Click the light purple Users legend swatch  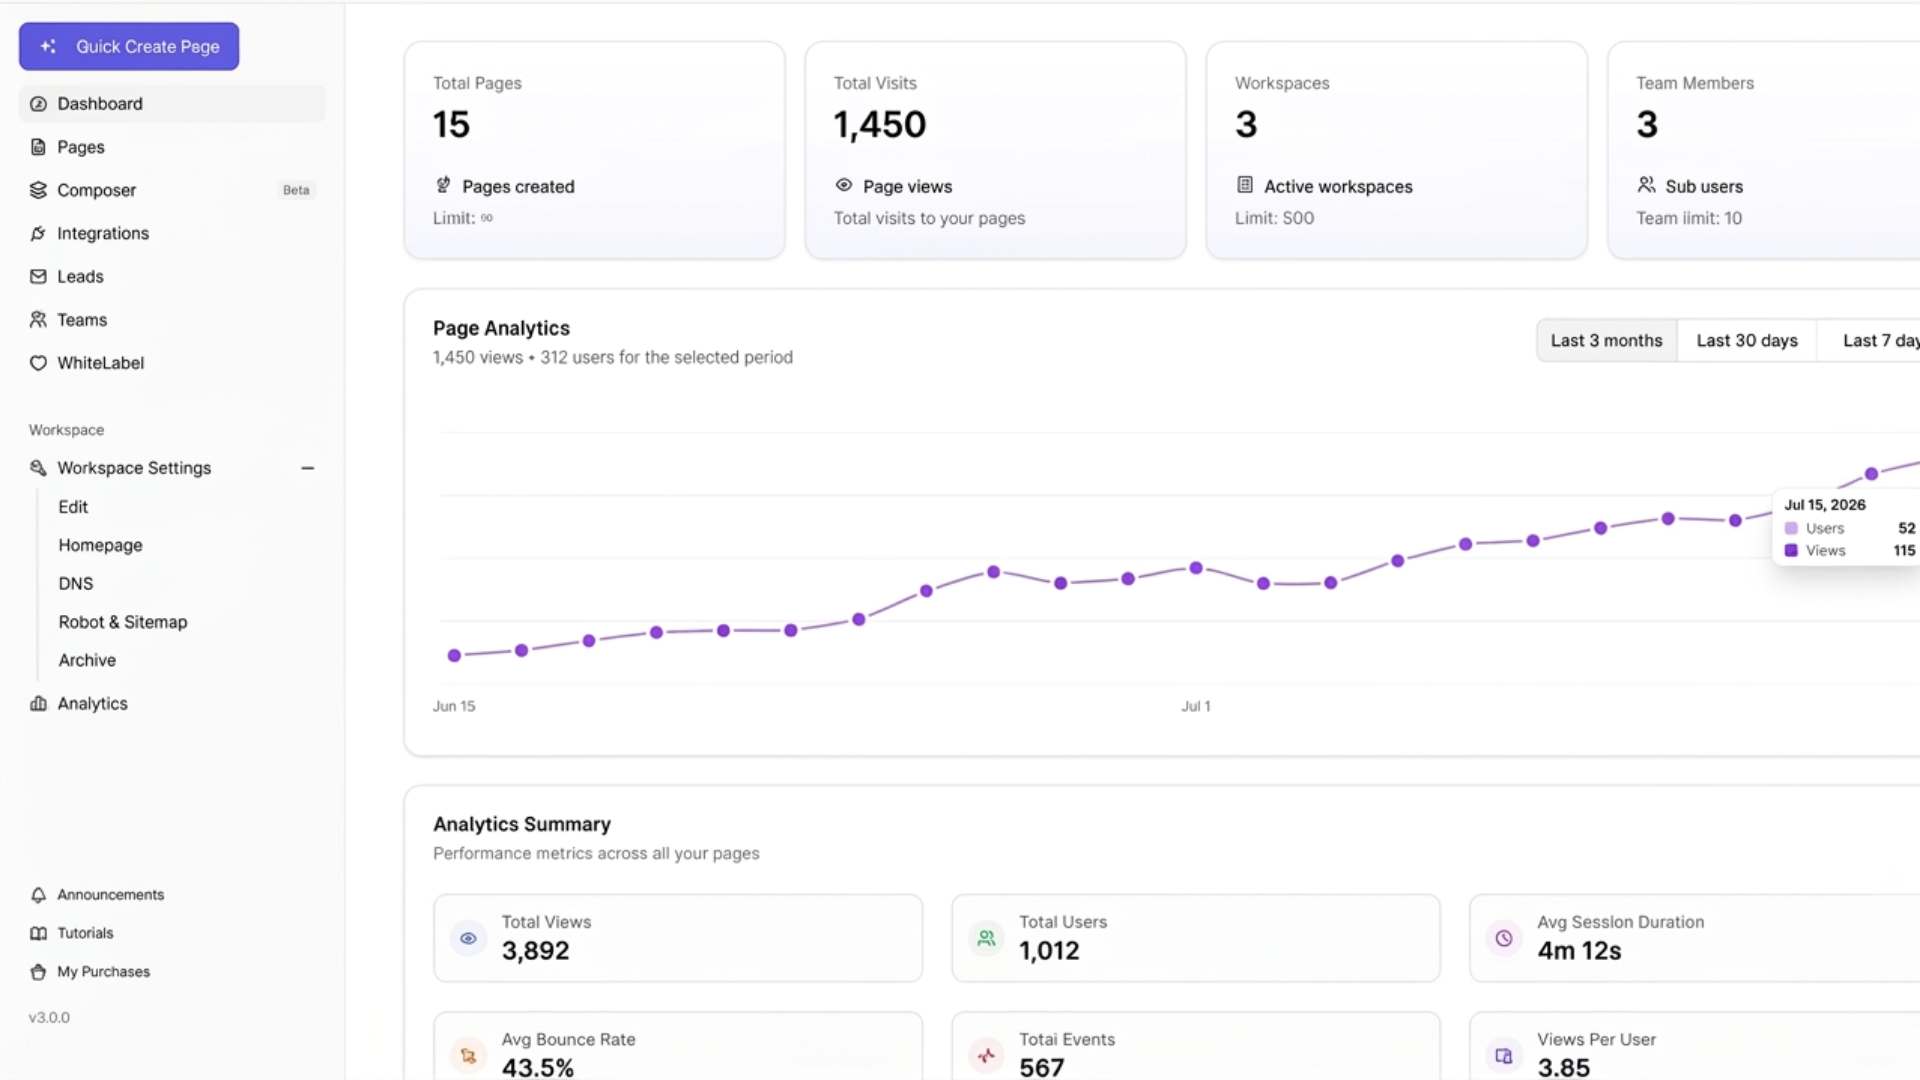[x=1791, y=528]
